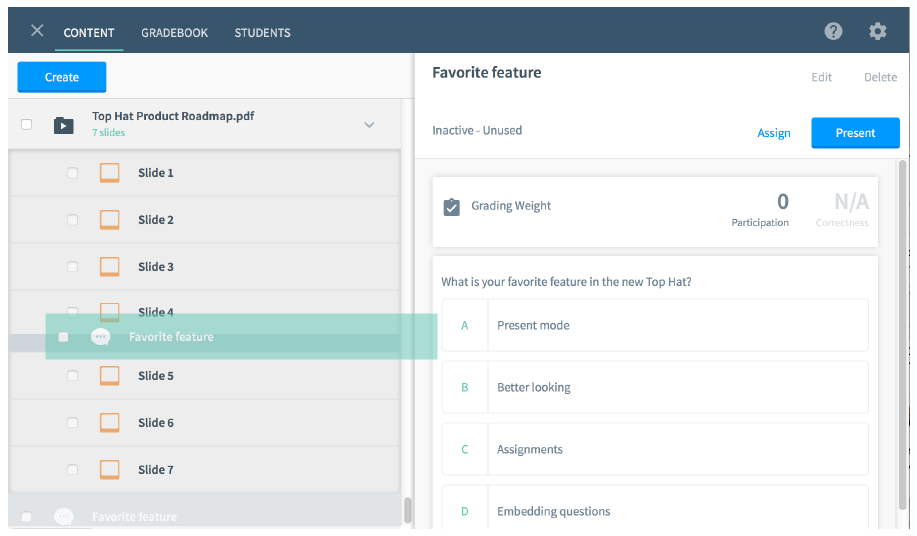The image size is (917, 536).
Task: Collapse the Top Hat Product Roadmap.pdf chevron
Action: click(x=369, y=125)
